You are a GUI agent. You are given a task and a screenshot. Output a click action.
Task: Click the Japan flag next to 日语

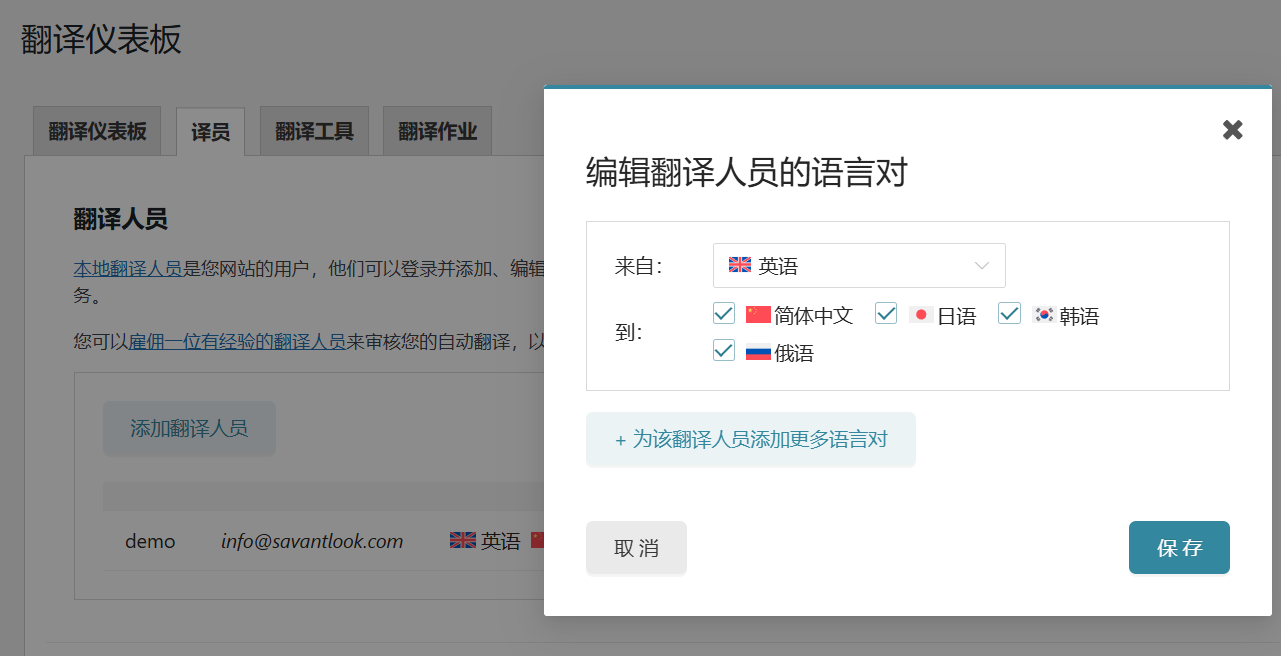pos(921,315)
